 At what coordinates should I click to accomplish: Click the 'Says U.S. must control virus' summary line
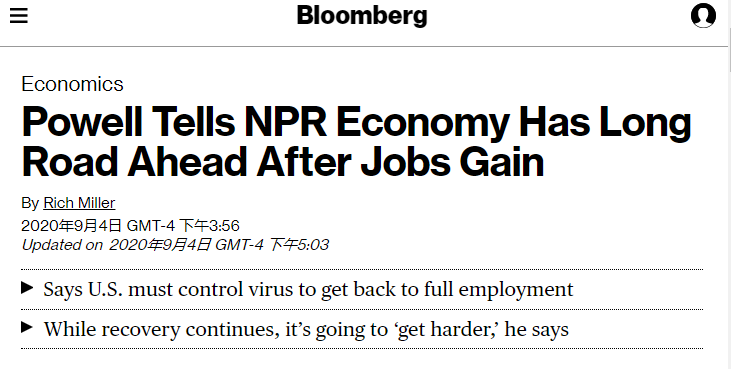[308, 289]
